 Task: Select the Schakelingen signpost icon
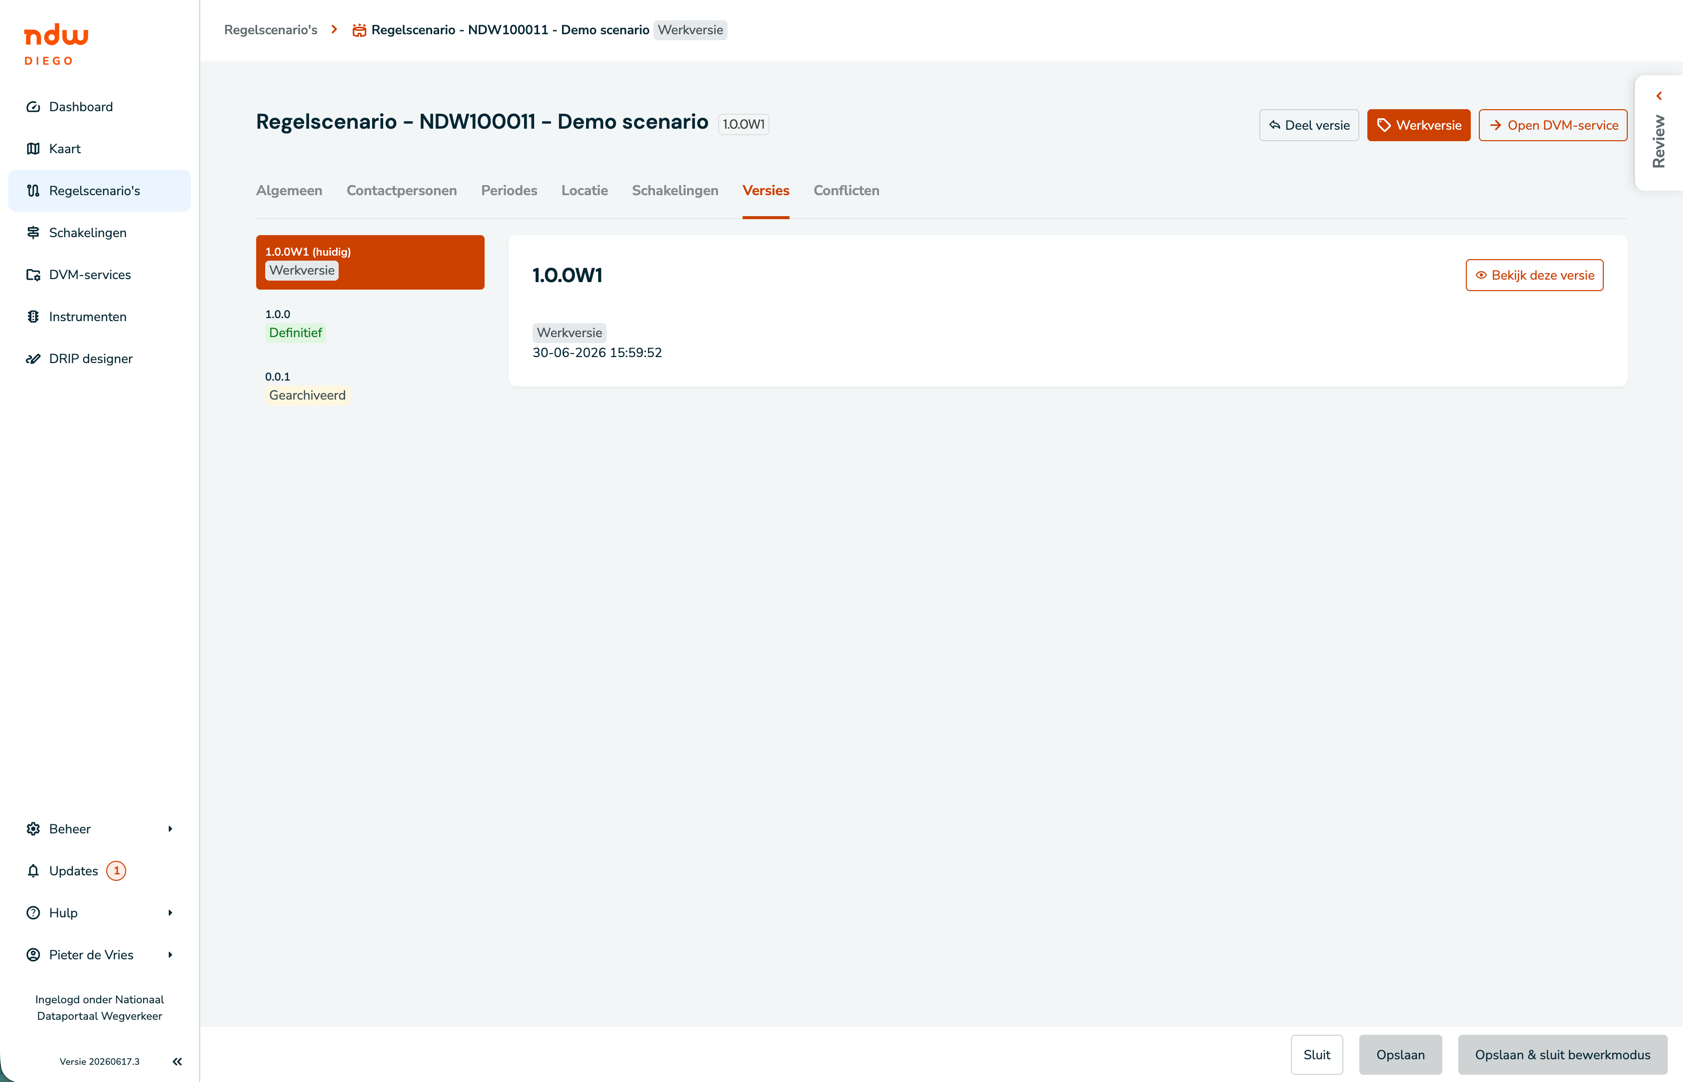(x=33, y=233)
